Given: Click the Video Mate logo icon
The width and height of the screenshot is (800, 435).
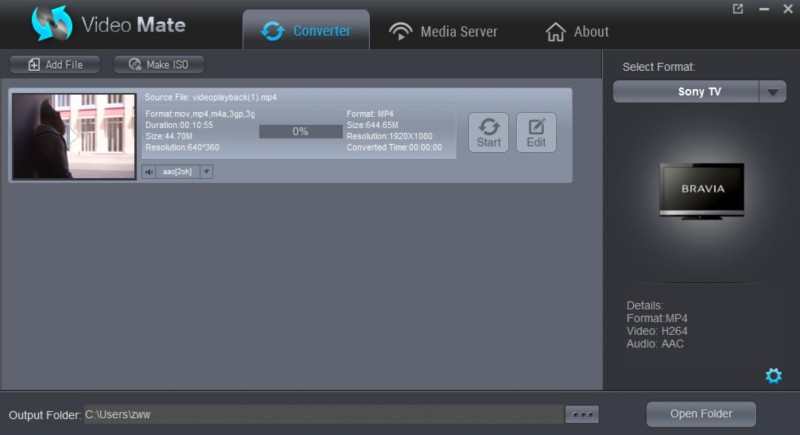Looking at the screenshot, I should pyautogui.click(x=52, y=24).
